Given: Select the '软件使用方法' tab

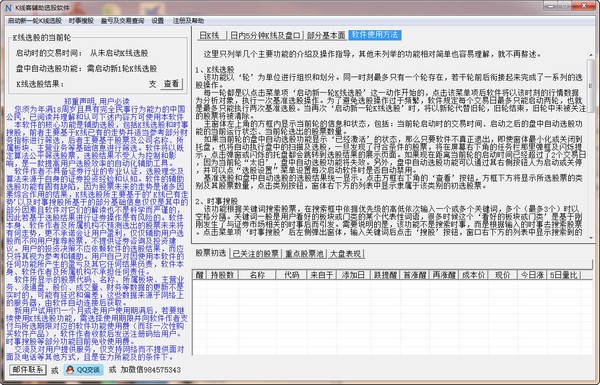Looking at the screenshot, I should pos(375,35).
